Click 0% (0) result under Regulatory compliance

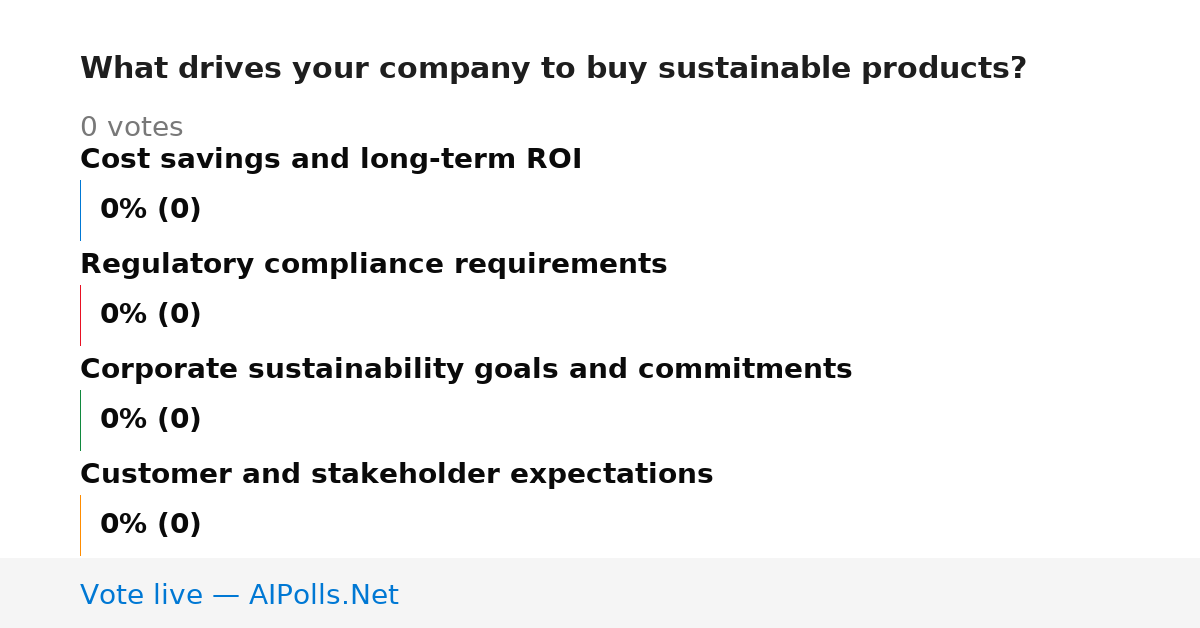150,315
